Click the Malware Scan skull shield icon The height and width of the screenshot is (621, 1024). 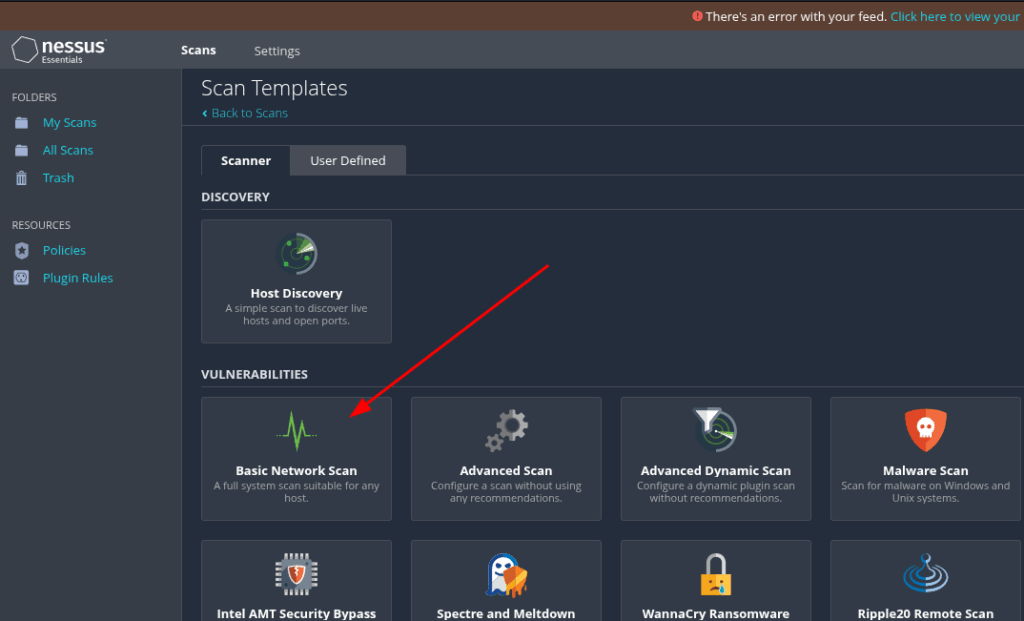click(x=925, y=431)
